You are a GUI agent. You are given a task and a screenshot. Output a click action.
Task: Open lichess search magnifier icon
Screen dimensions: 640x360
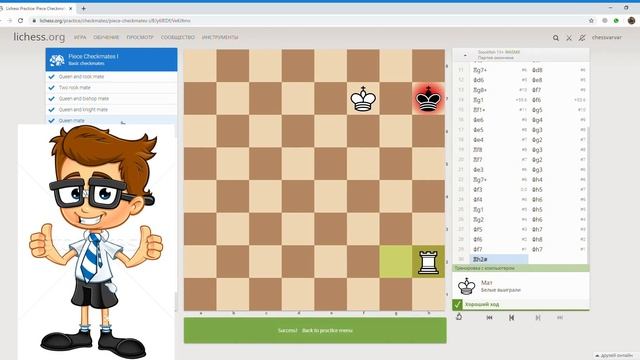point(556,38)
